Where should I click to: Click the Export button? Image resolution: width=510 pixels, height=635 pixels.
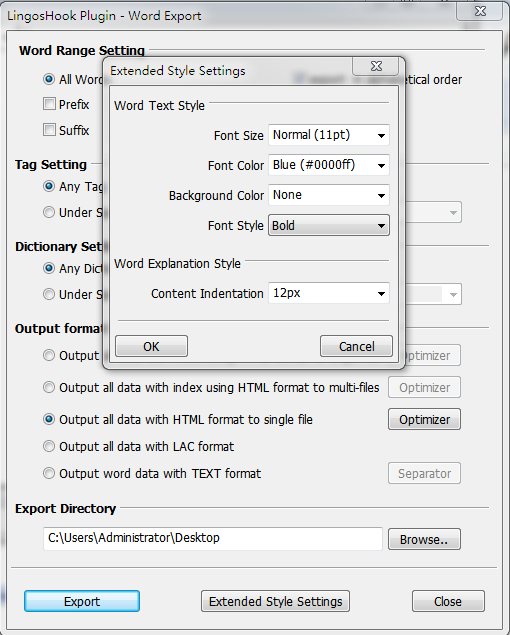82,601
